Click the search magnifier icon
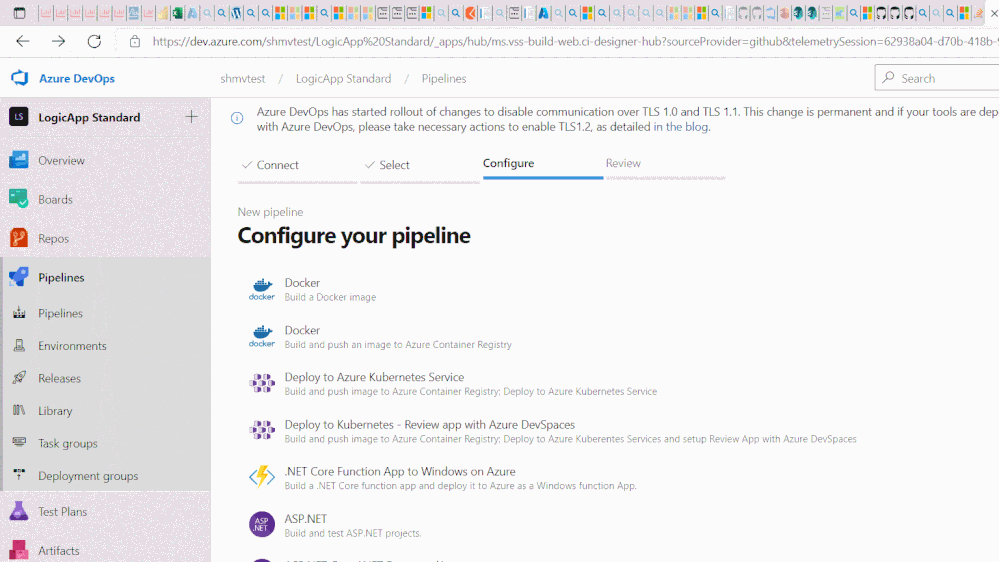Image resolution: width=999 pixels, height=562 pixels. coord(888,78)
